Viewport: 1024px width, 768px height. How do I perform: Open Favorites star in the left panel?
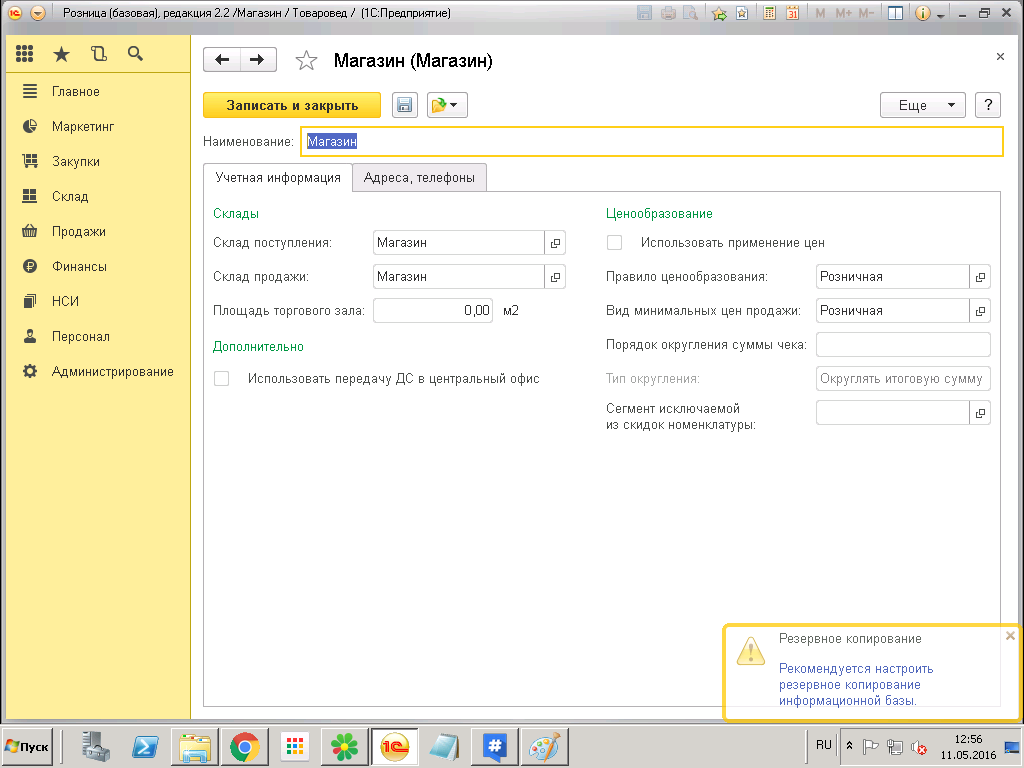point(62,54)
